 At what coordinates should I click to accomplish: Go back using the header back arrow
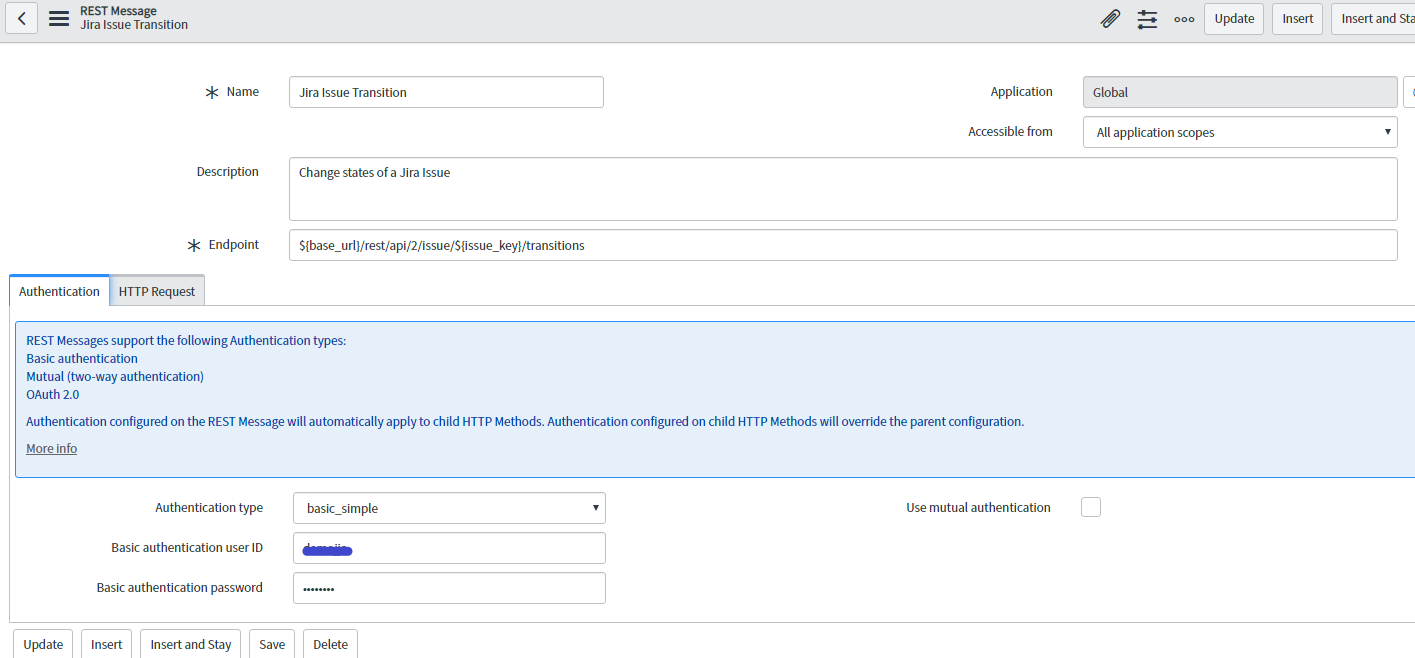pos(22,18)
